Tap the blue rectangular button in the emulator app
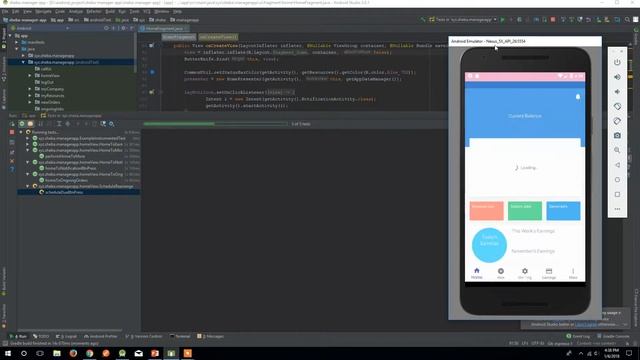 [563, 211]
